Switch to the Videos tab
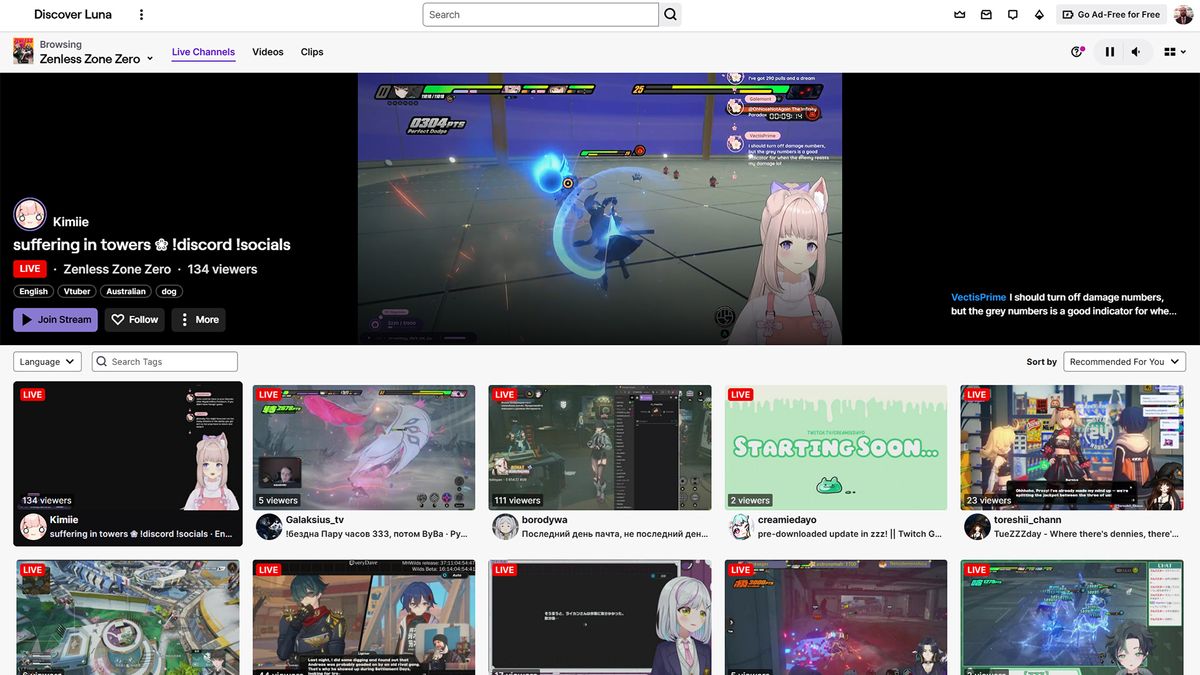The height and width of the screenshot is (675, 1200). point(268,51)
